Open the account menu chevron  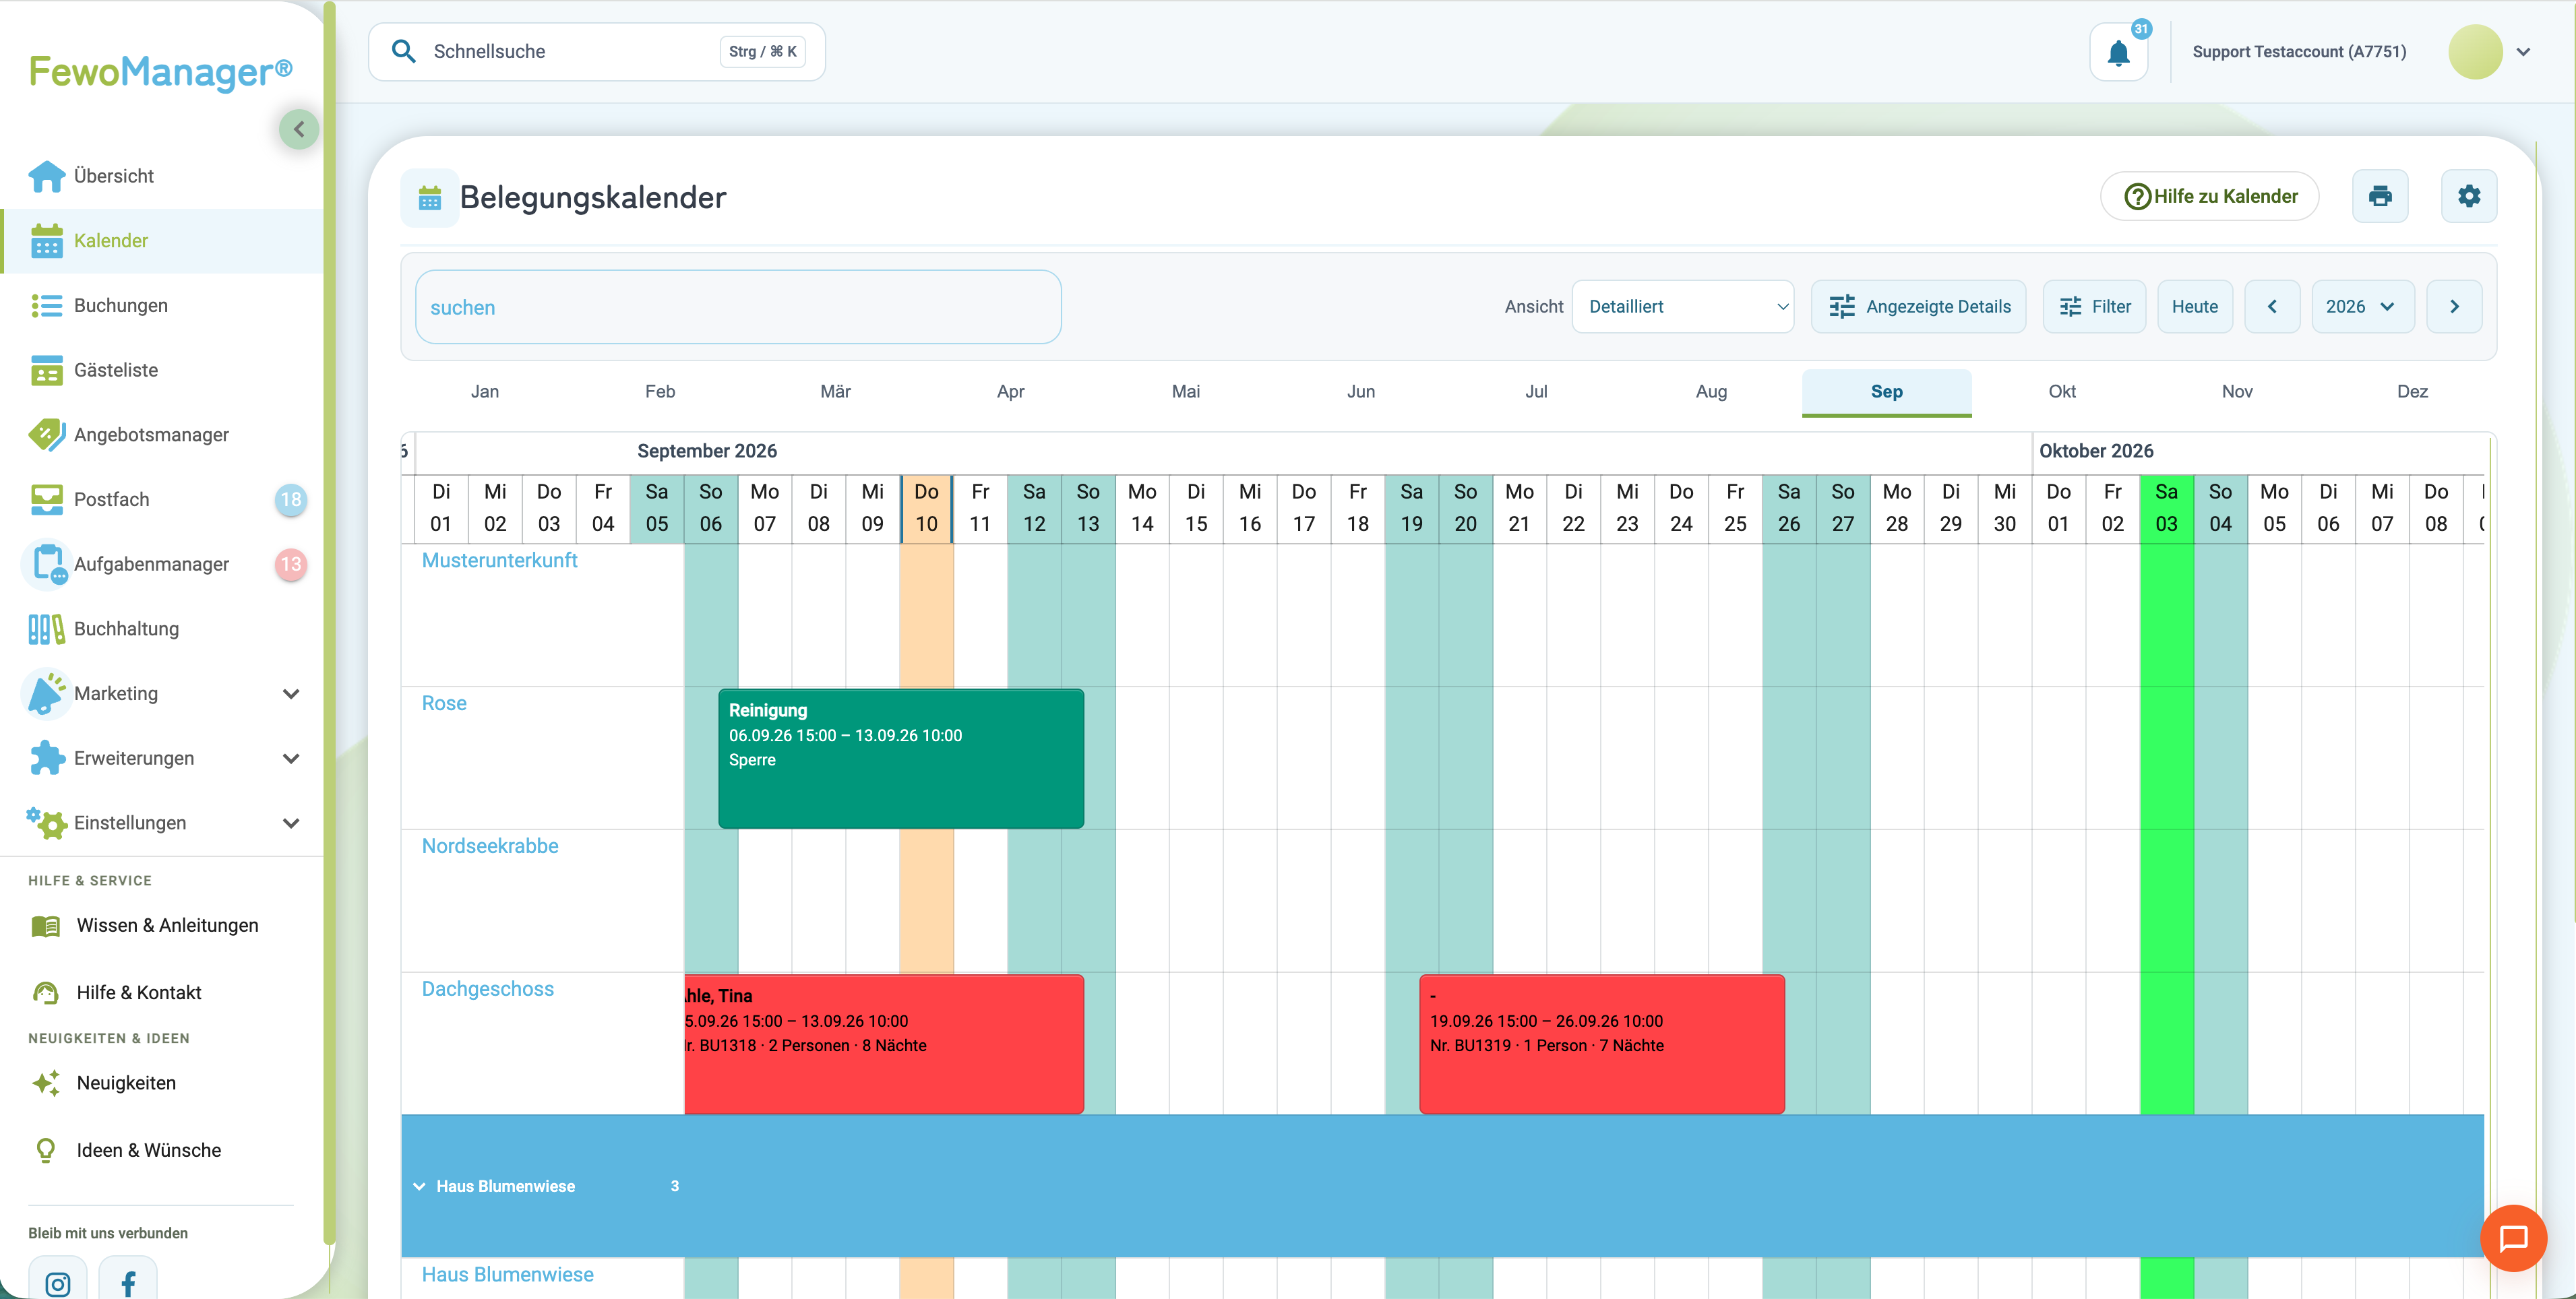pos(2524,52)
